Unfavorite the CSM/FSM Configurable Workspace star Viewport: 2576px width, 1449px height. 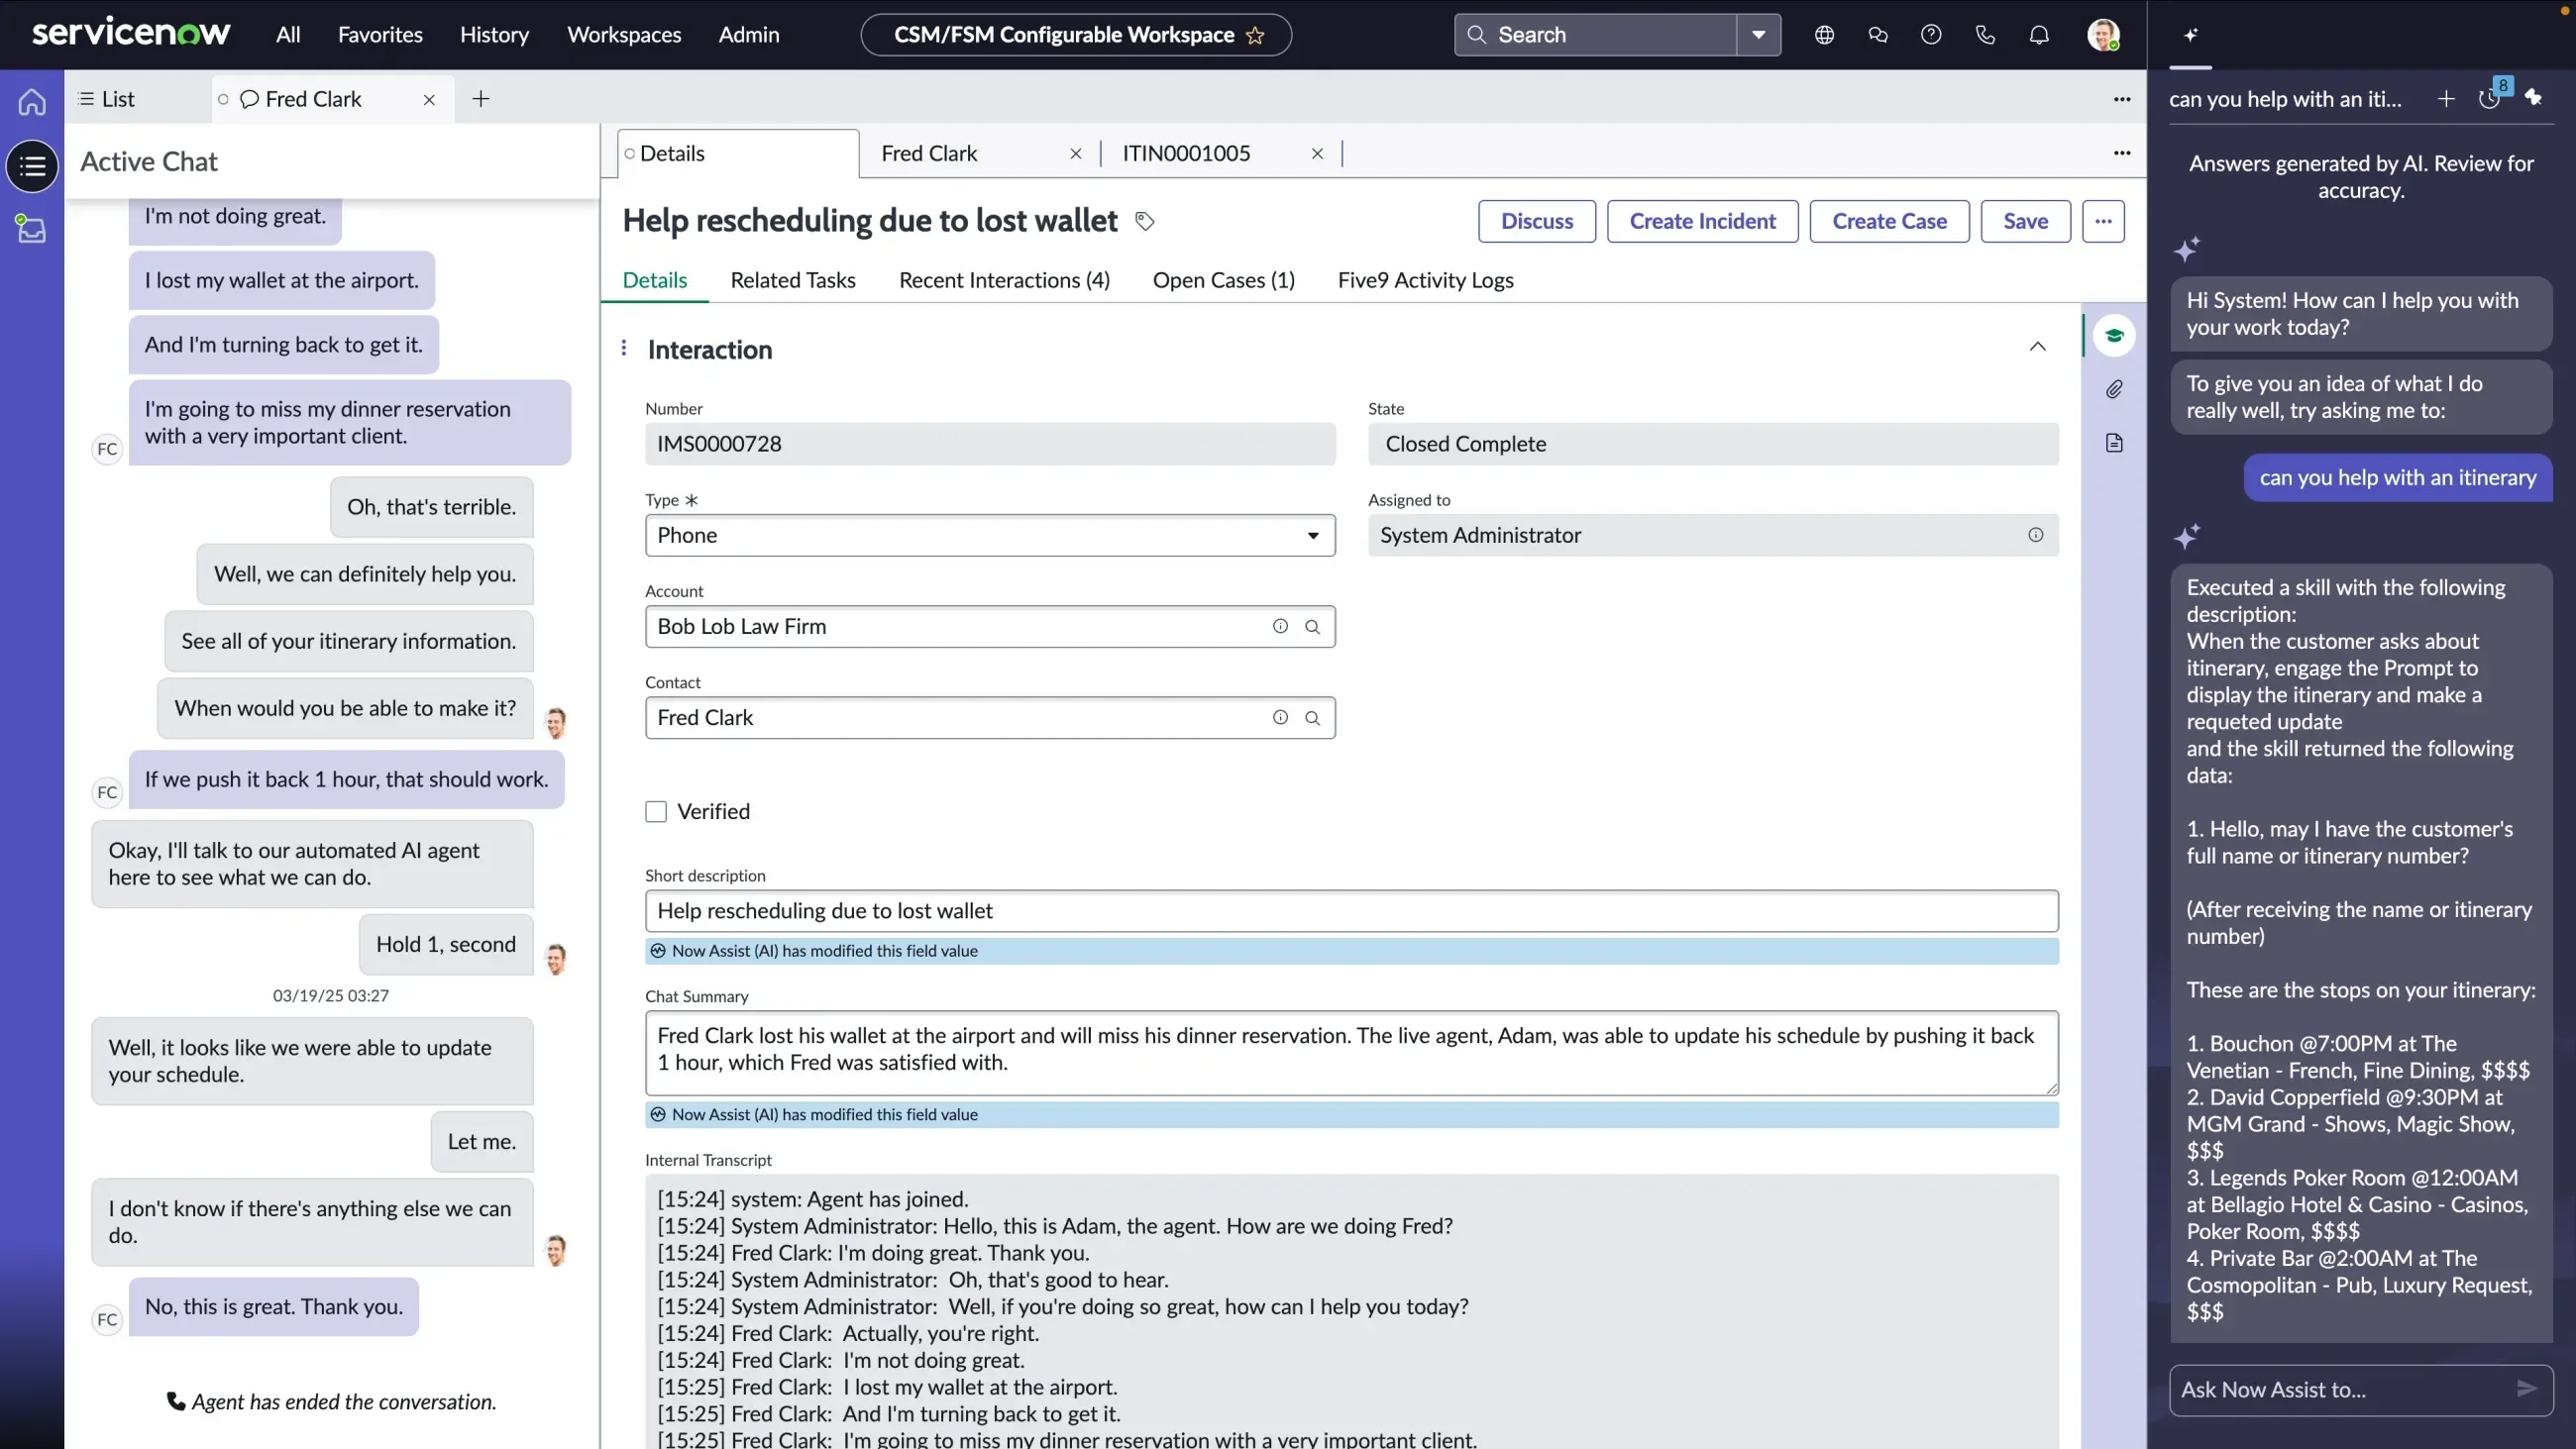pos(1256,35)
